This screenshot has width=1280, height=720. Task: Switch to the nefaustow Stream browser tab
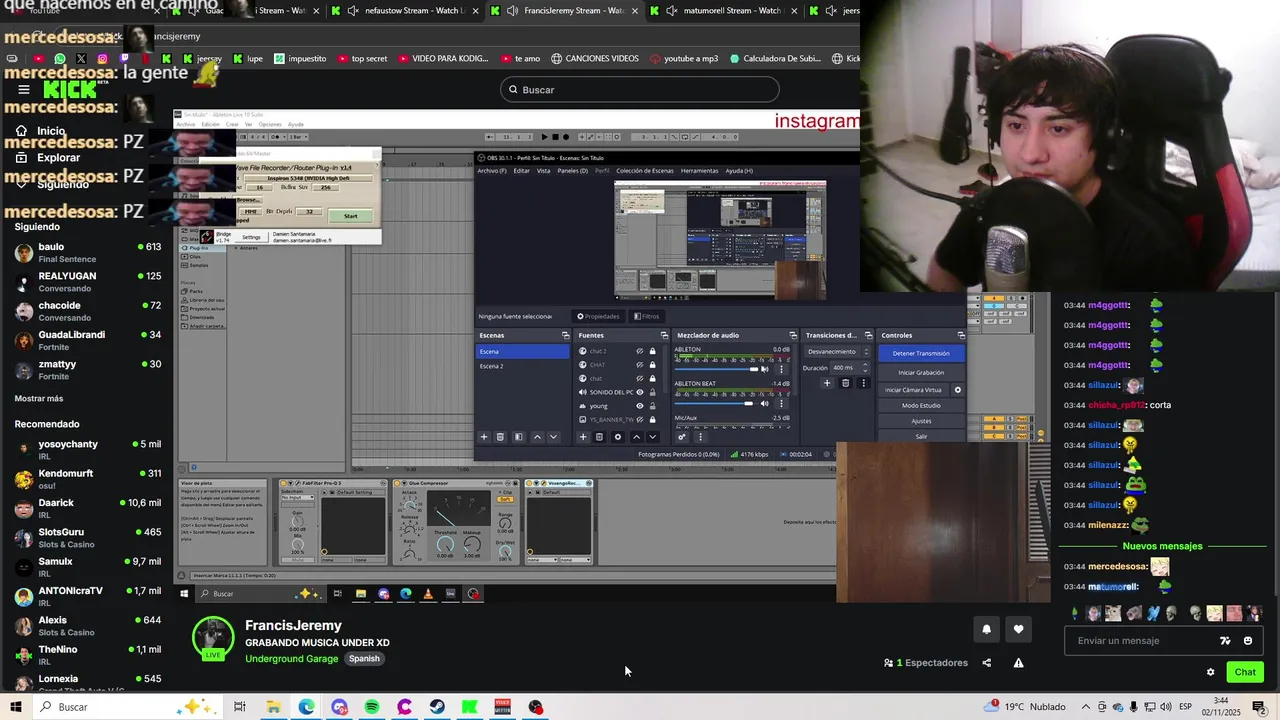(x=405, y=11)
